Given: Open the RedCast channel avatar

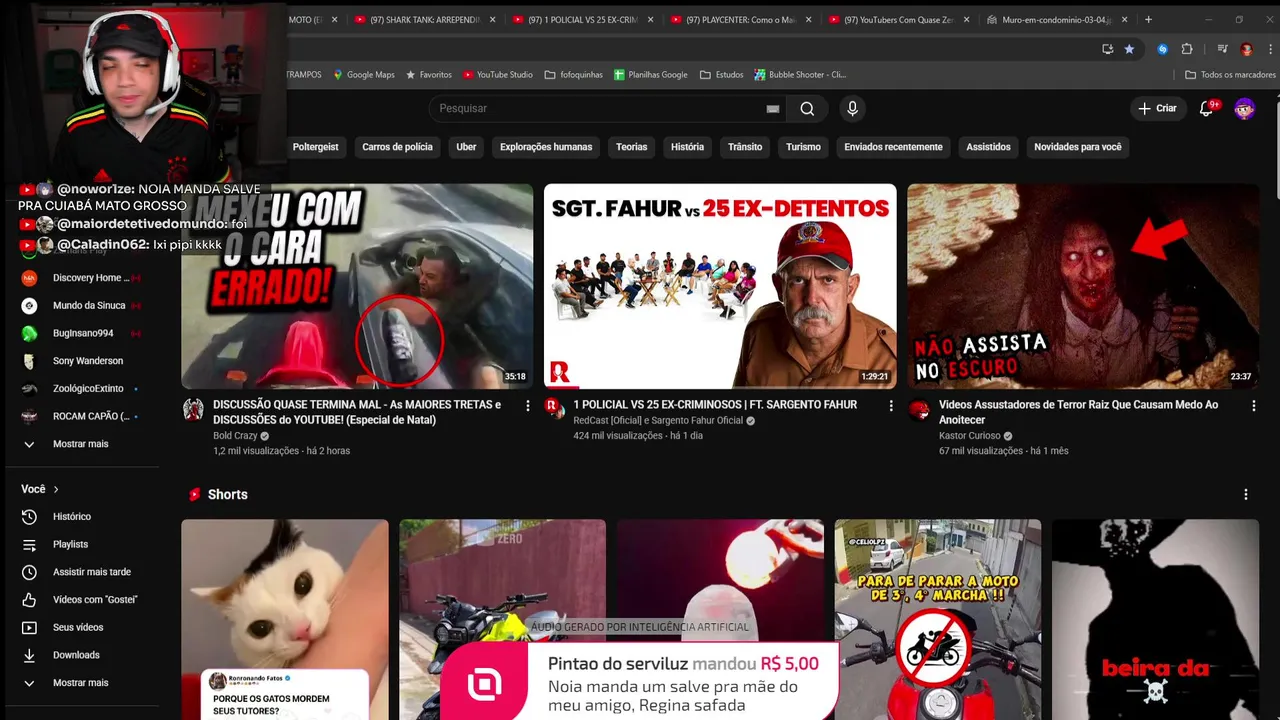Looking at the screenshot, I should (553, 406).
